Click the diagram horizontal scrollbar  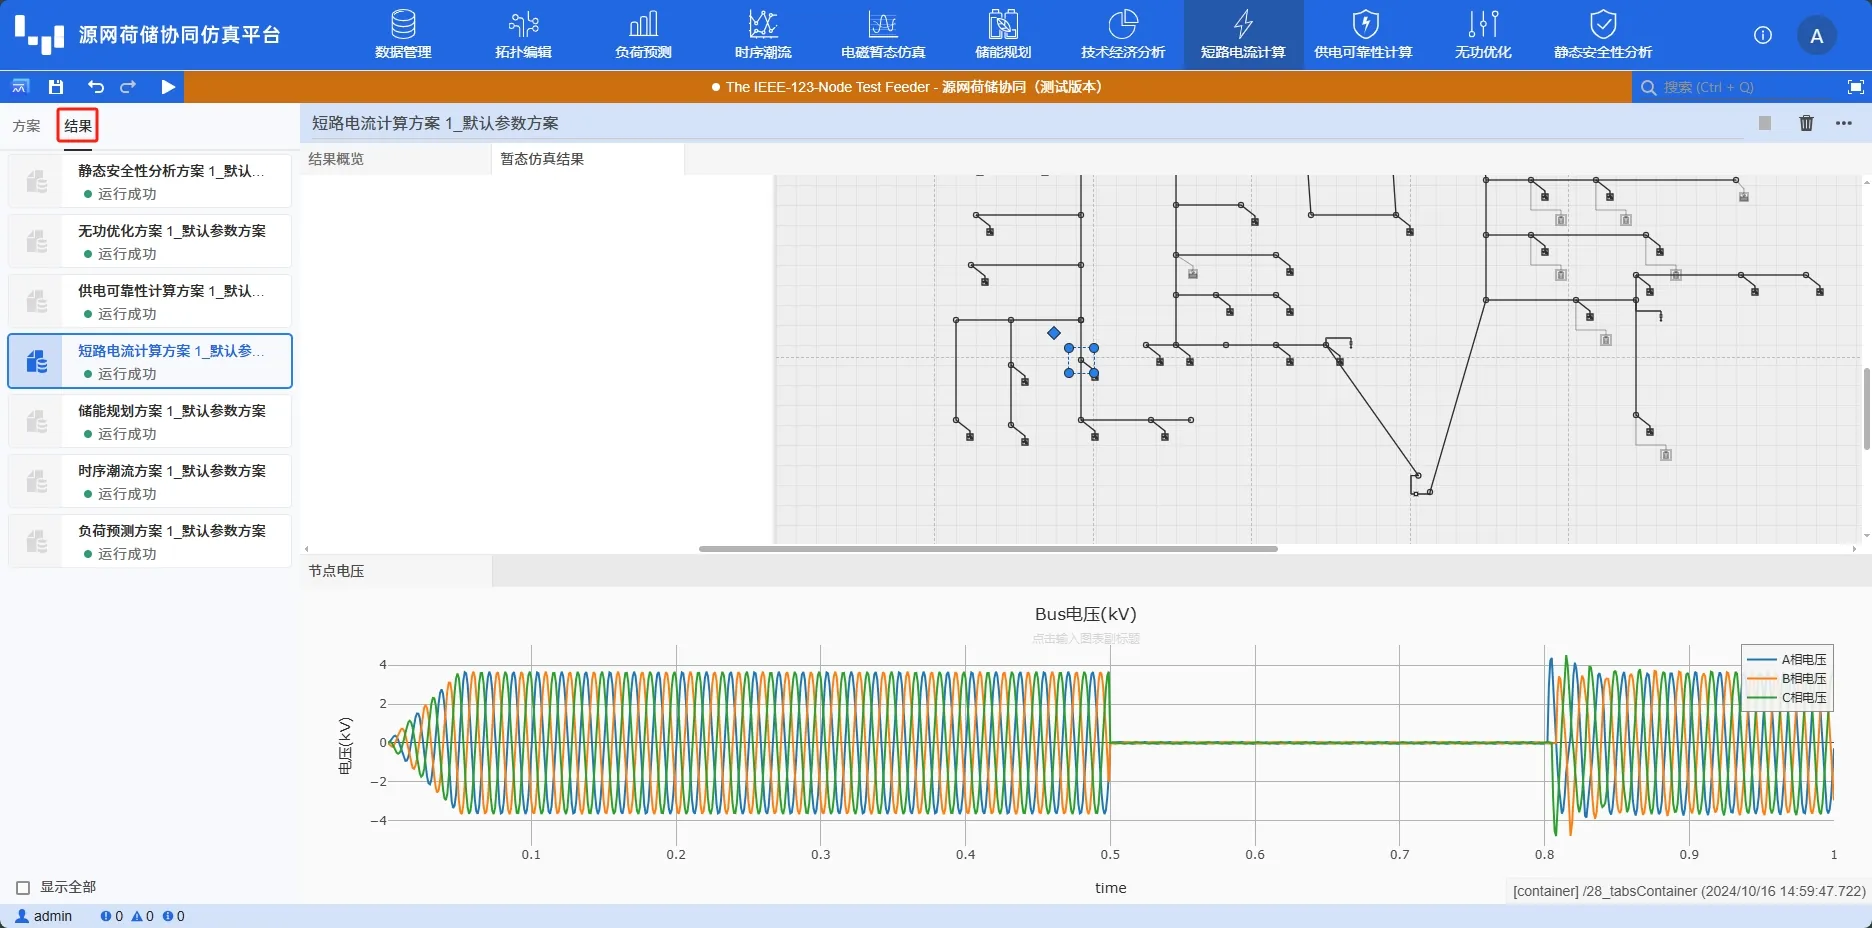pos(988,549)
